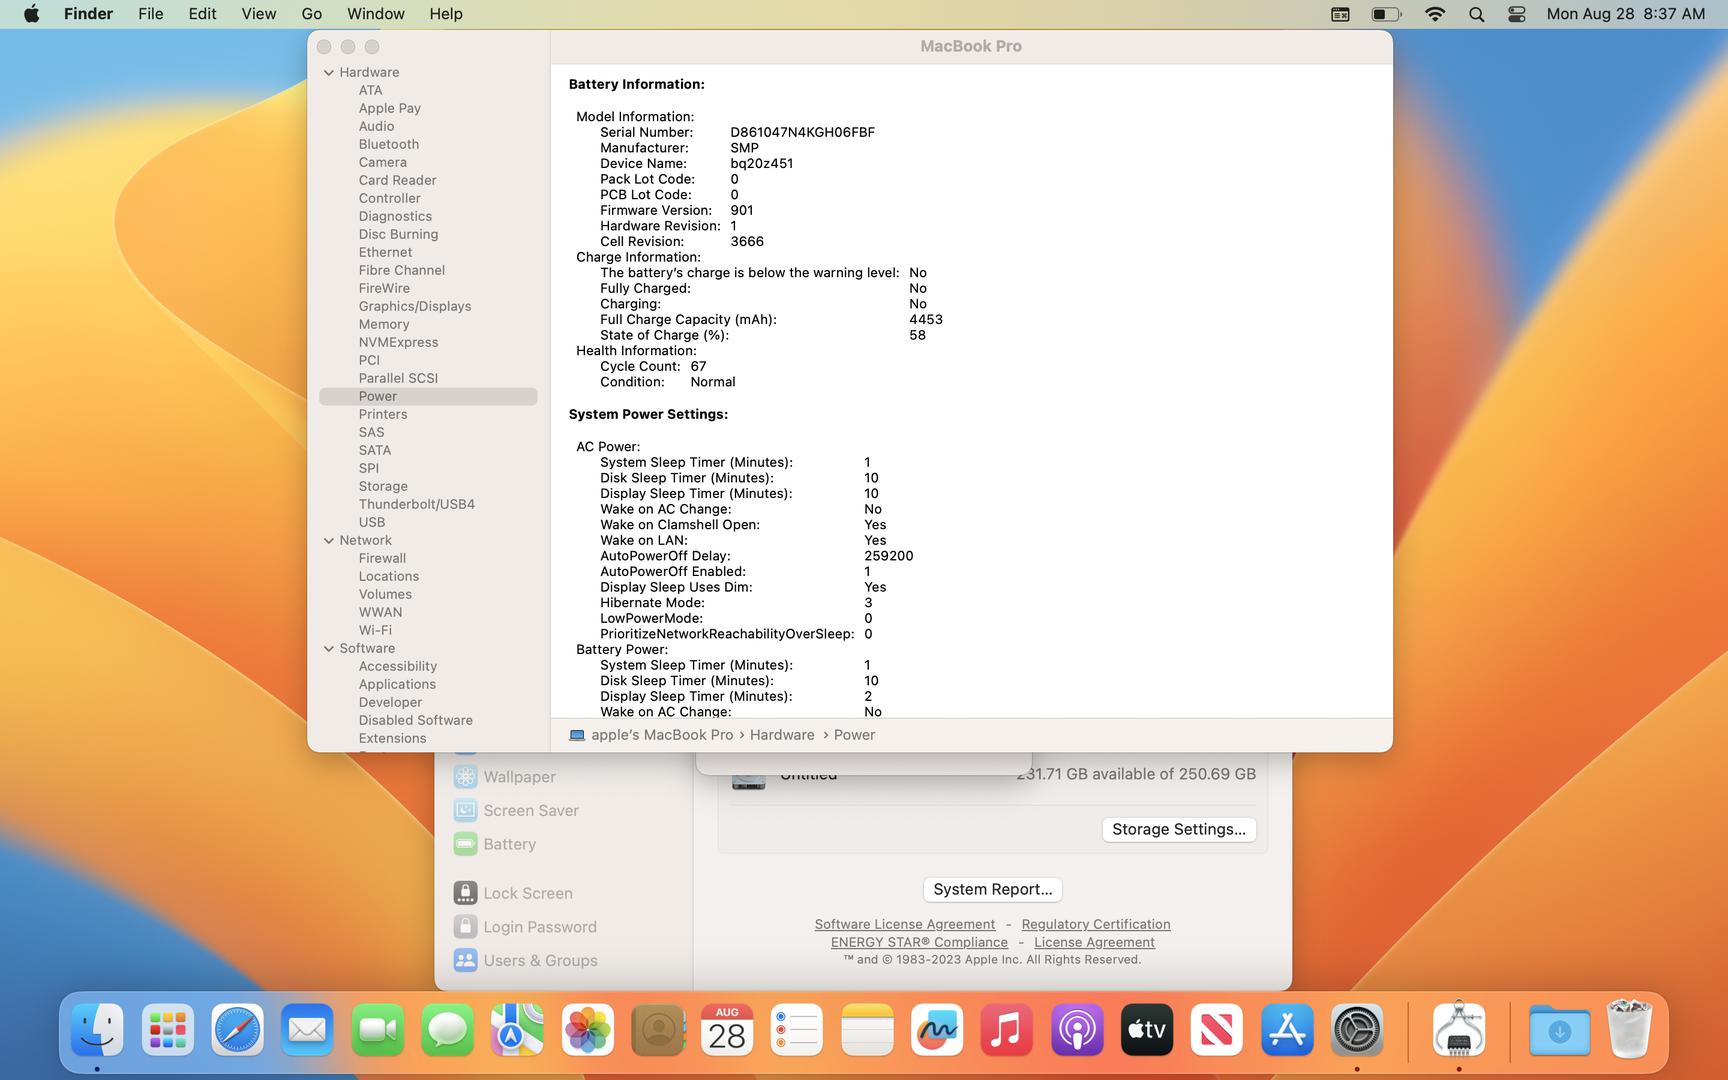
Task: Click the date and time clock
Action: coord(1625,14)
